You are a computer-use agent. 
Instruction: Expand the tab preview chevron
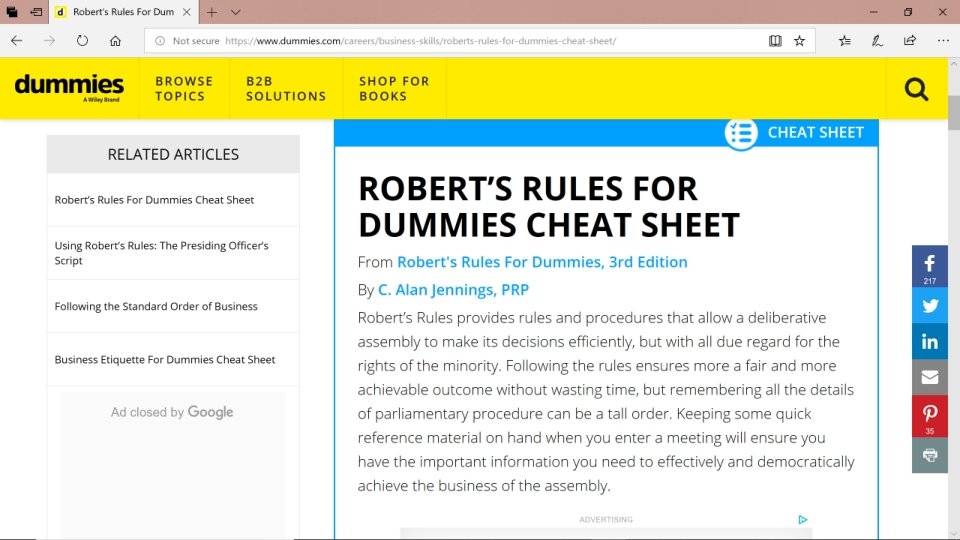point(236,12)
